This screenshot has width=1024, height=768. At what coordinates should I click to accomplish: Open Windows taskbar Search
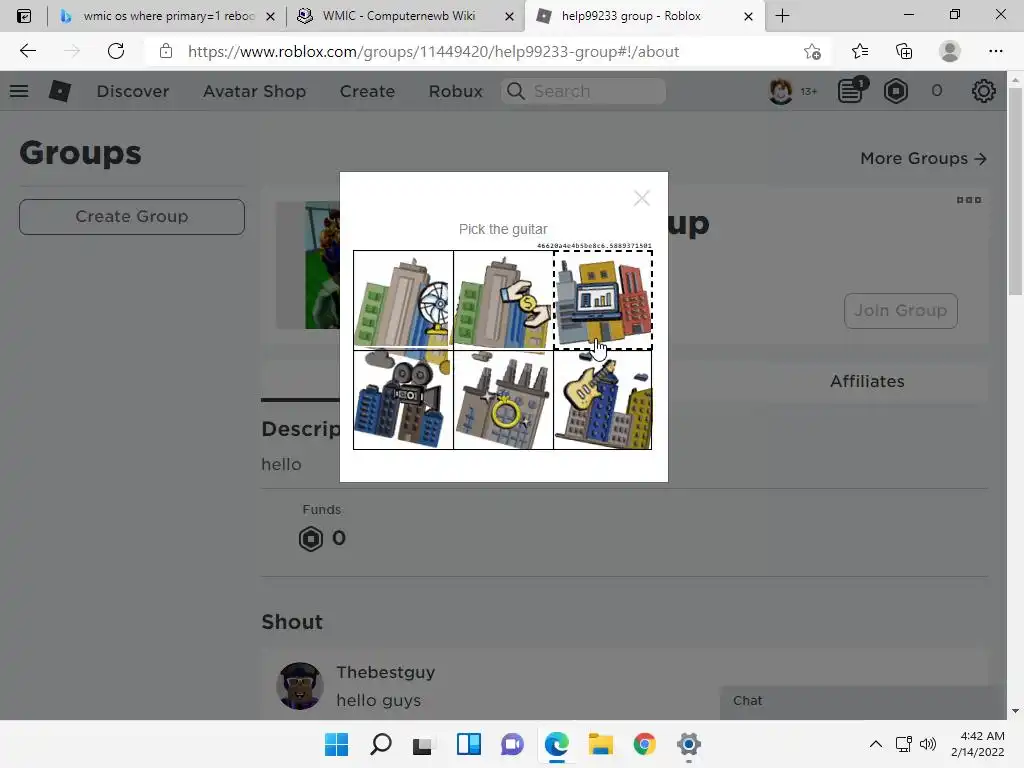381,744
